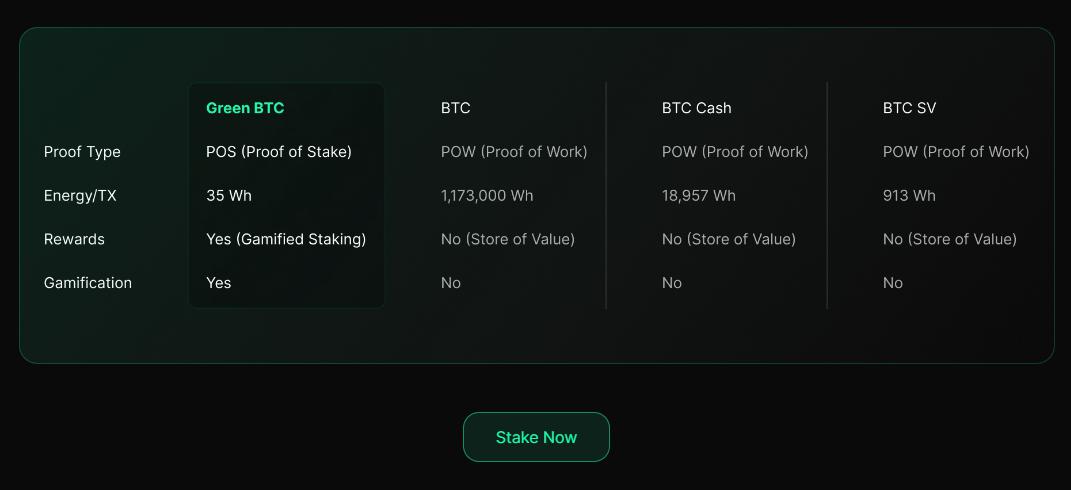Click the Rewards row label
1071x490 pixels.
point(74,239)
